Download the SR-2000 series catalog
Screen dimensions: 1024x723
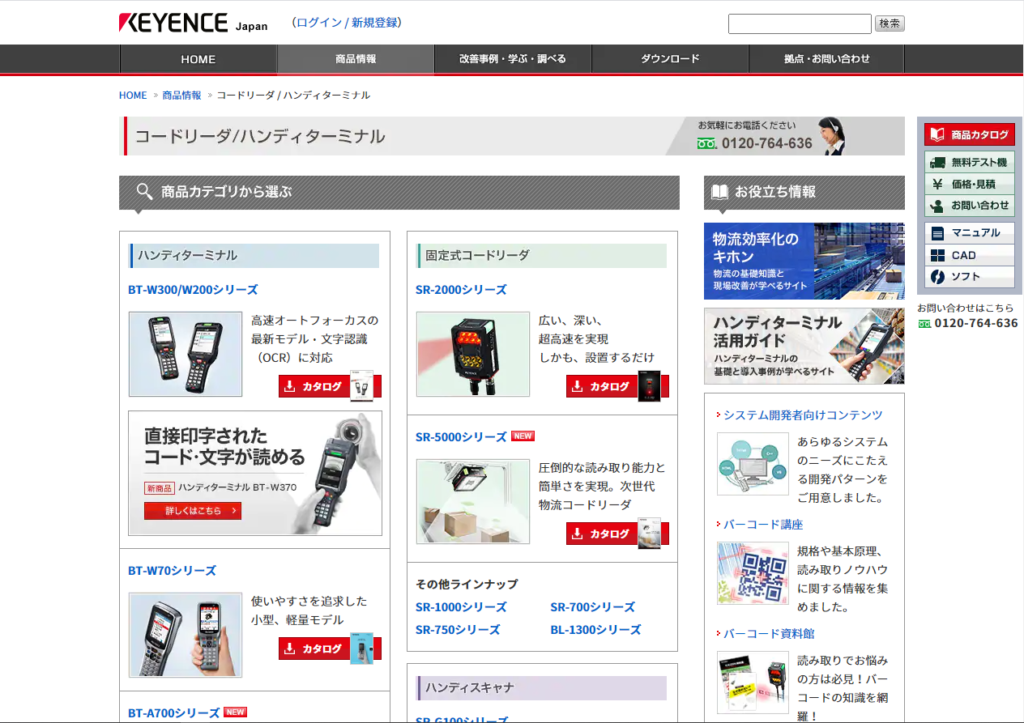click(x=617, y=386)
